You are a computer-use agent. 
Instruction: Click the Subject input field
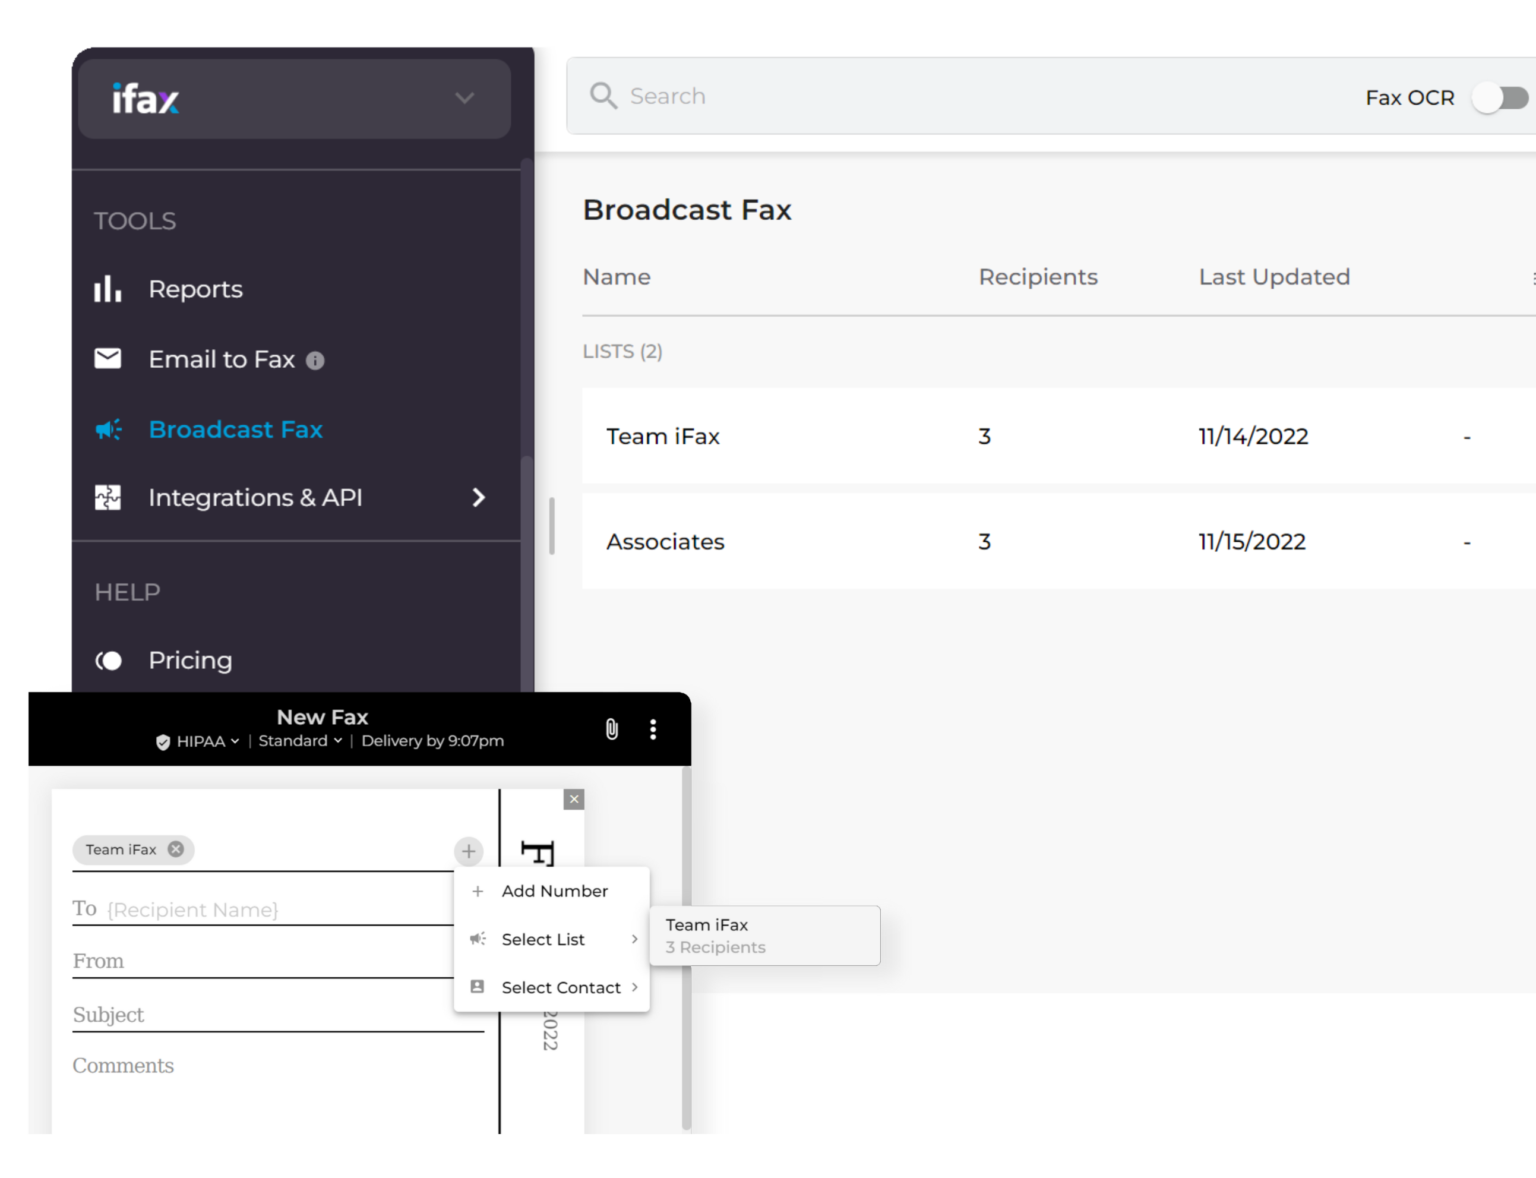click(x=270, y=1014)
